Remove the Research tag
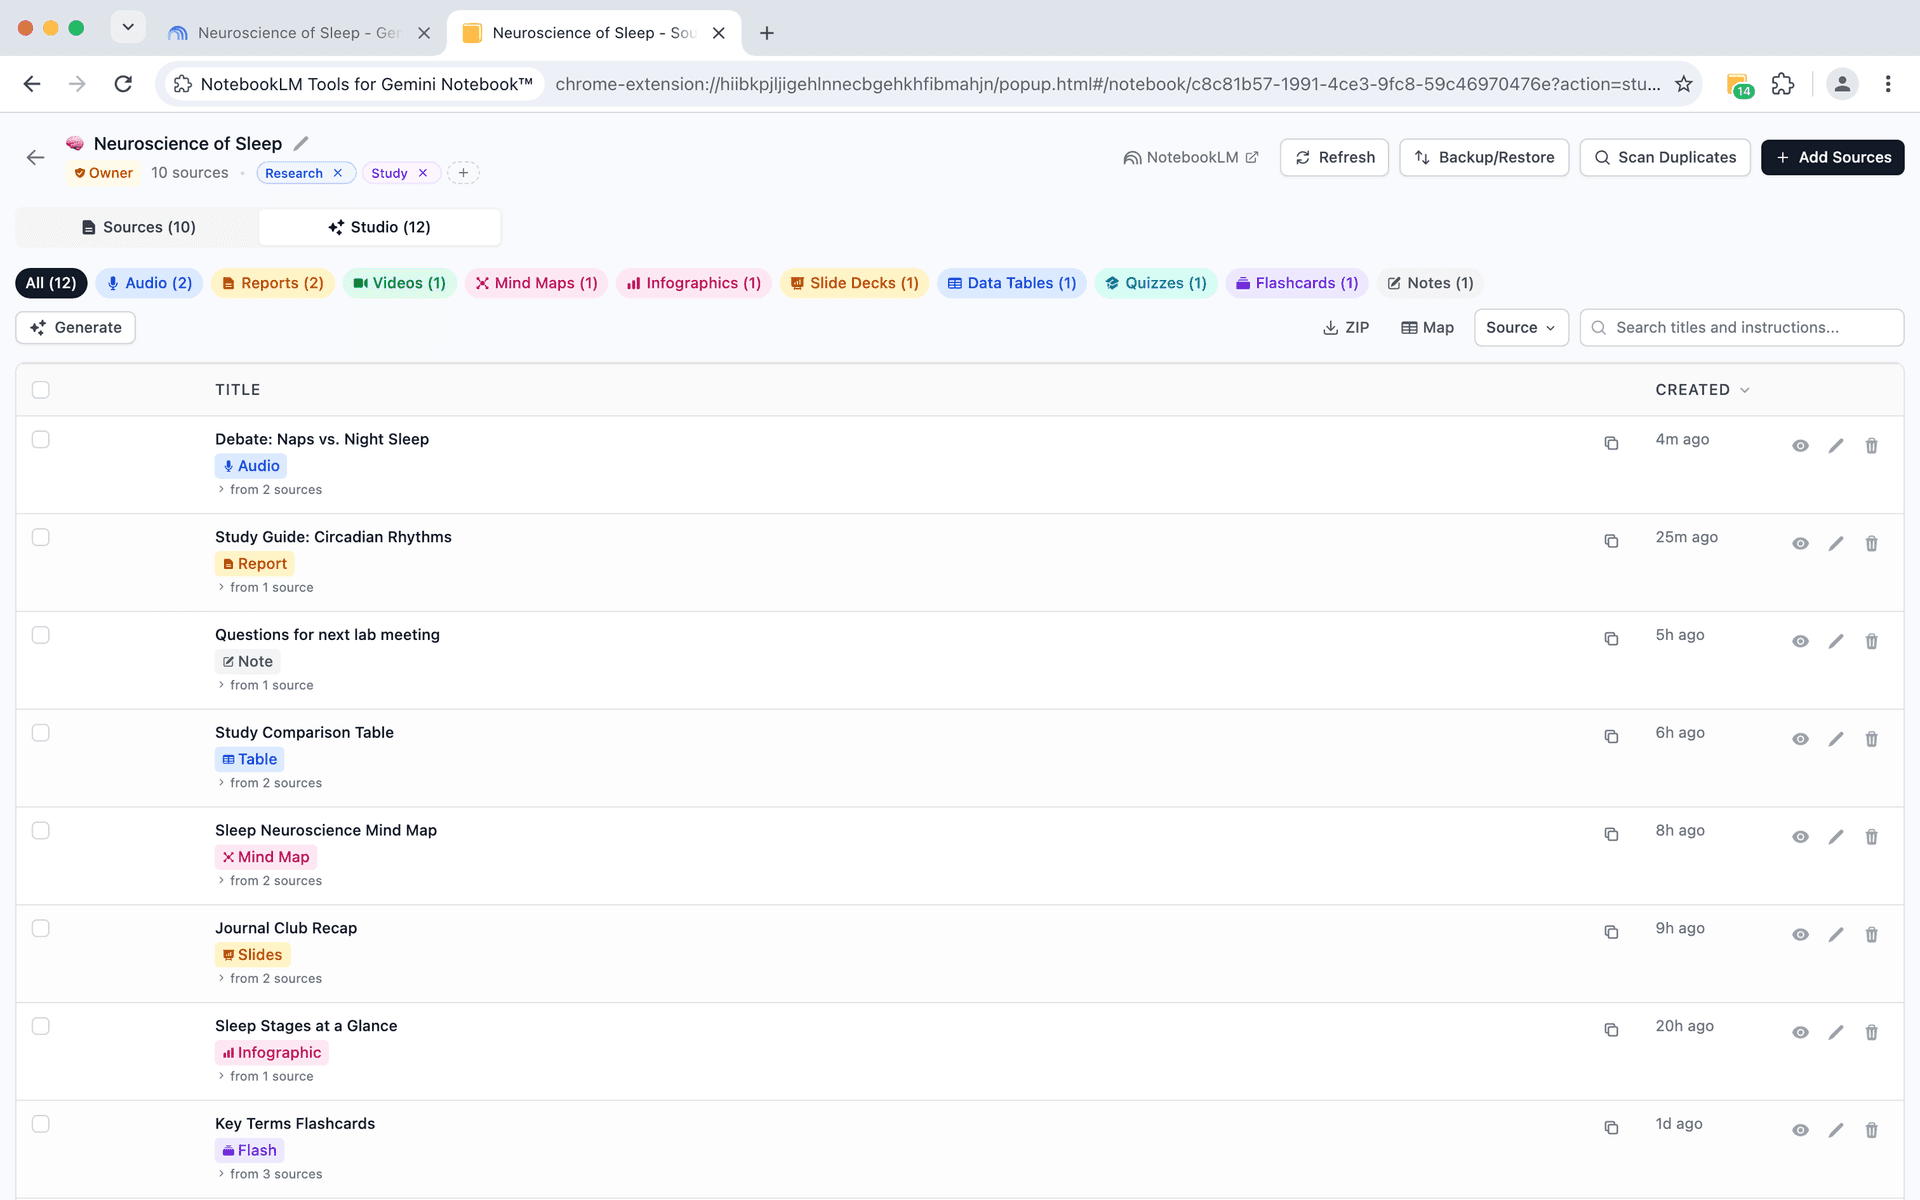Viewport: 1920px width, 1200px height. [338, 173]
